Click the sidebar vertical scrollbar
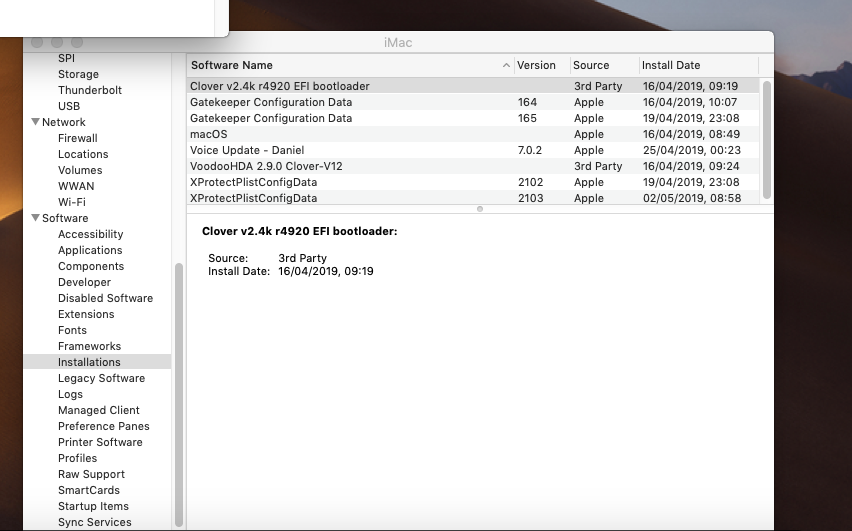Screen dimensions: 852x531 click(x=178, y=395)
